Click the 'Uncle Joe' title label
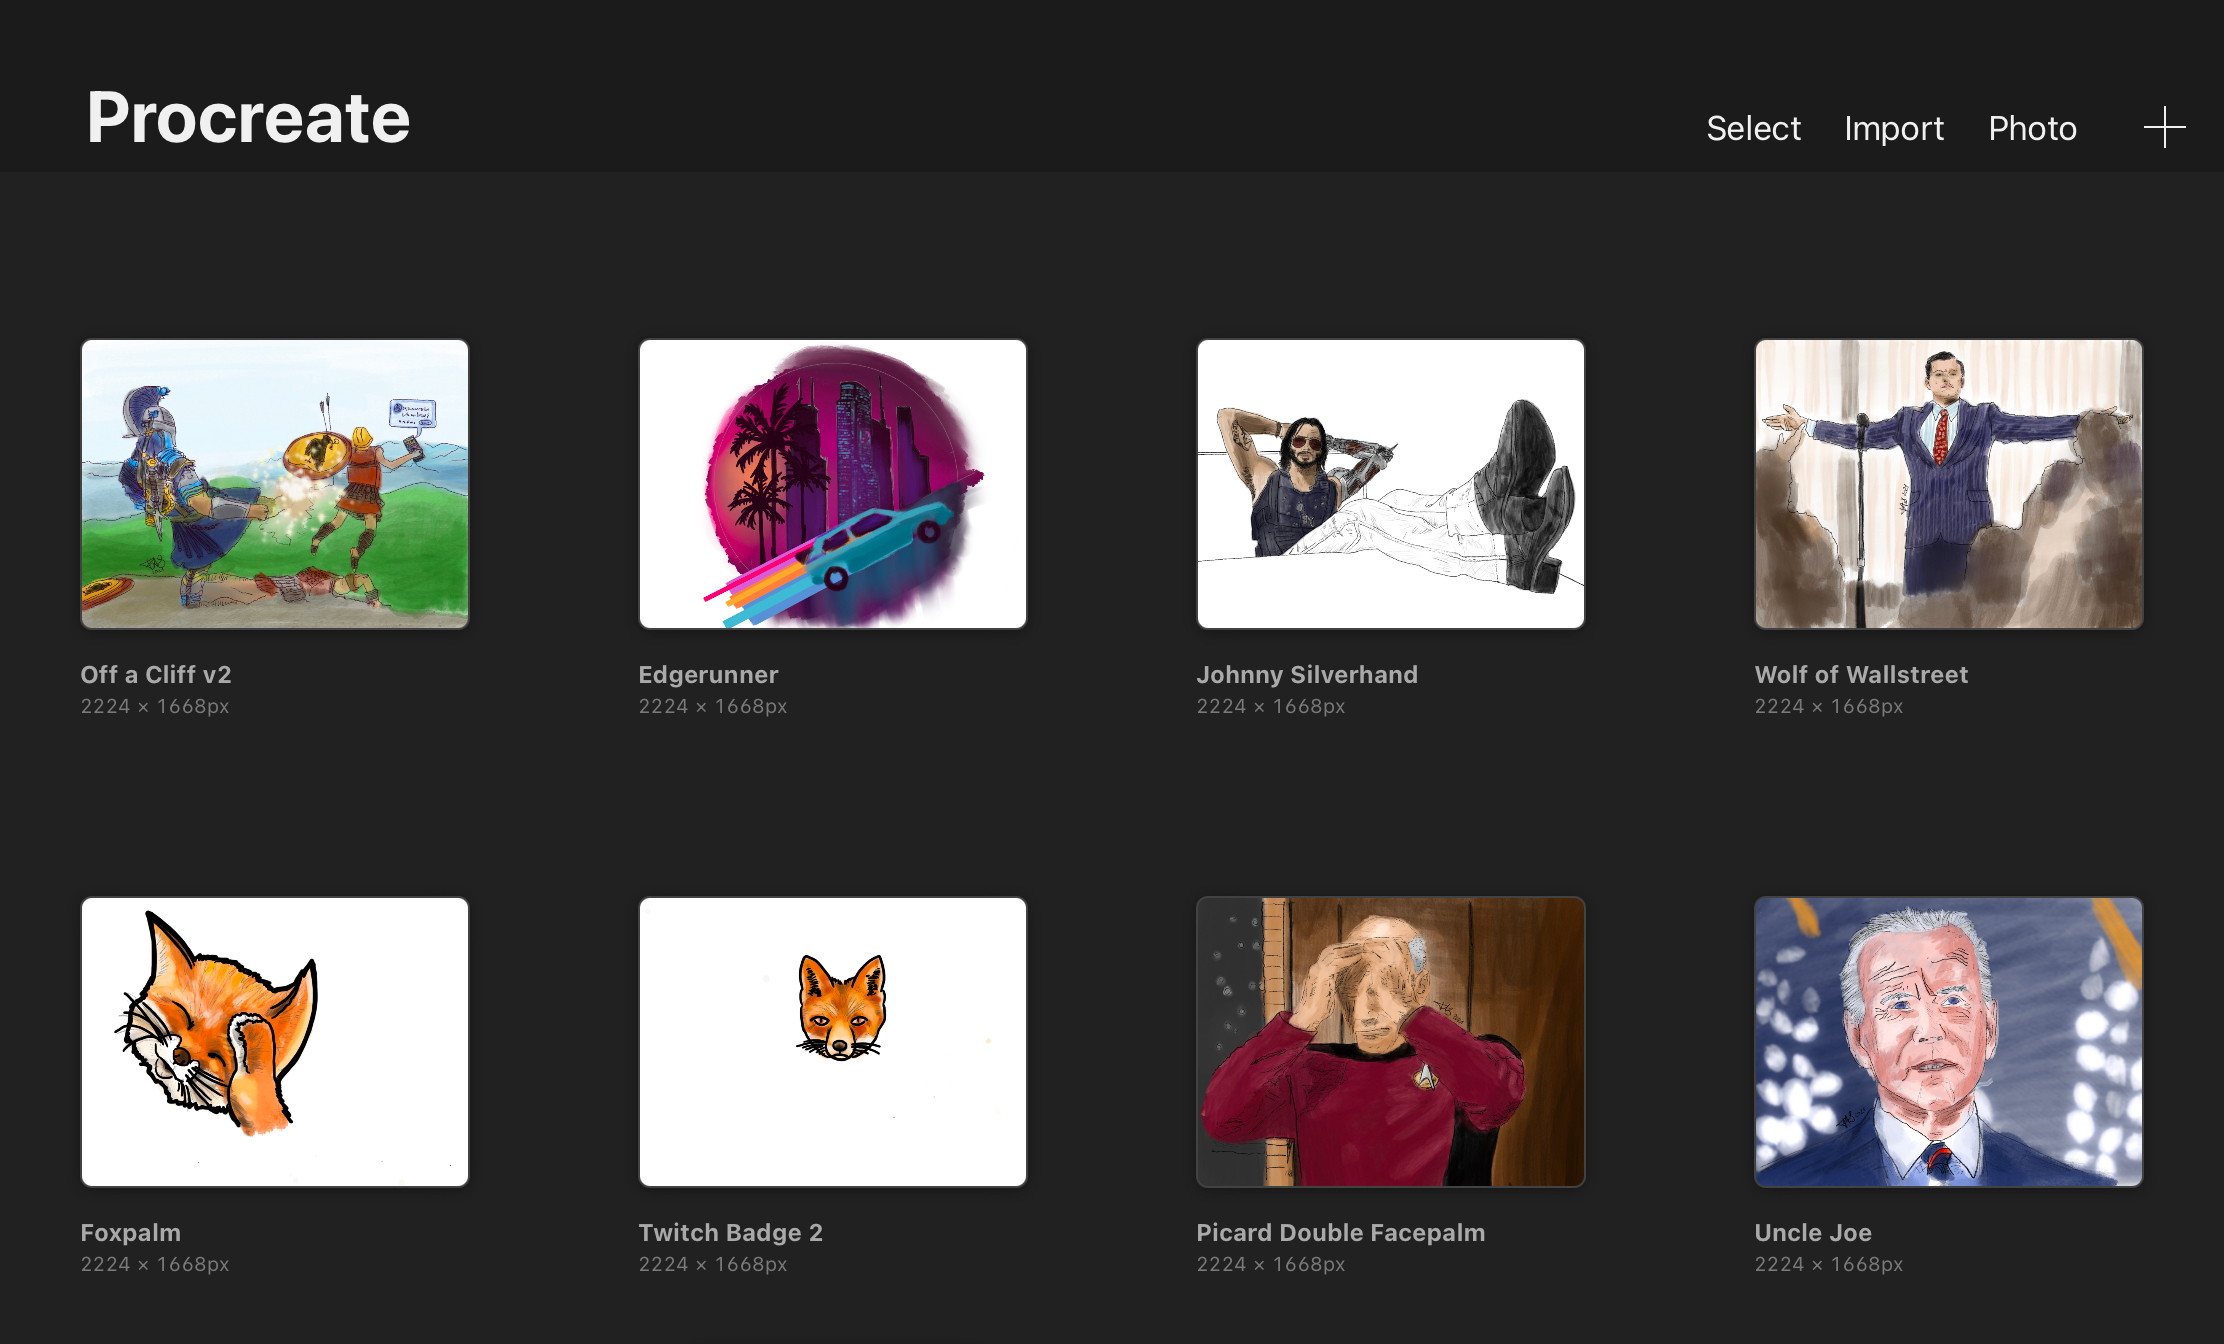This screenshot has height=1344, width=2224. pyautogui.click(x=1813, y=1233)
